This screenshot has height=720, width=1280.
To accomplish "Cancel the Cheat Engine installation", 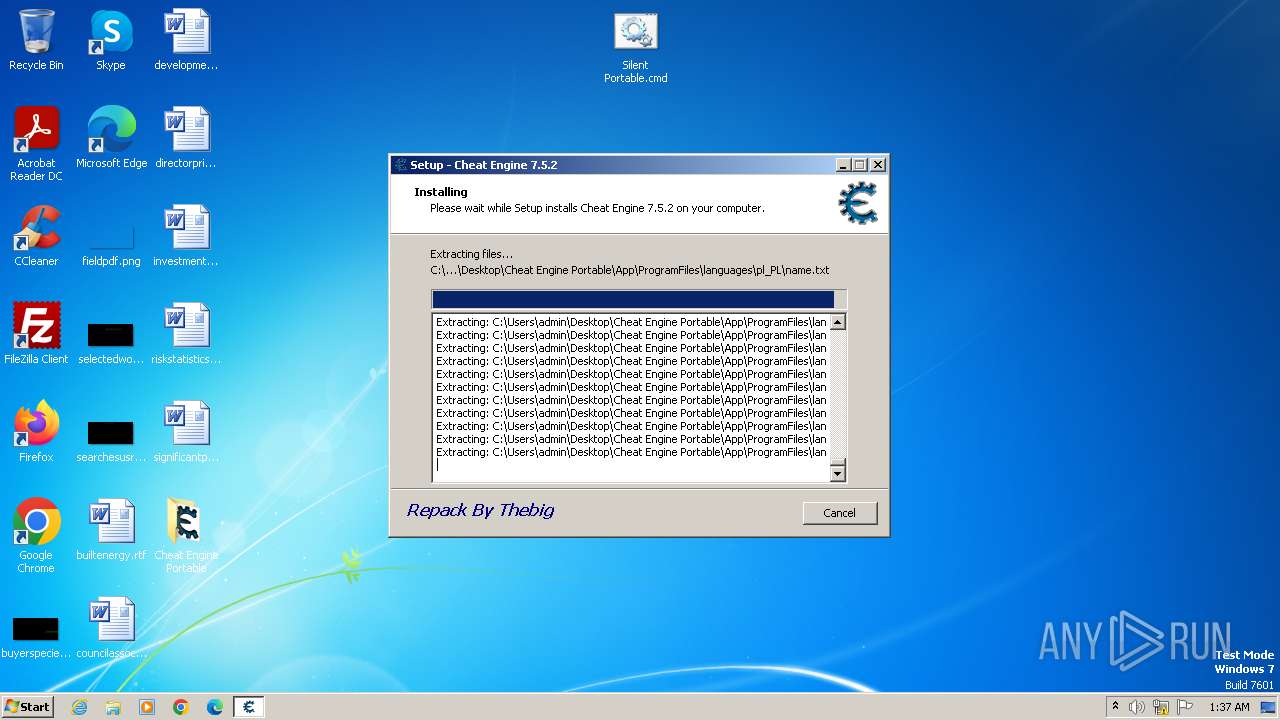I will point(839,513).
